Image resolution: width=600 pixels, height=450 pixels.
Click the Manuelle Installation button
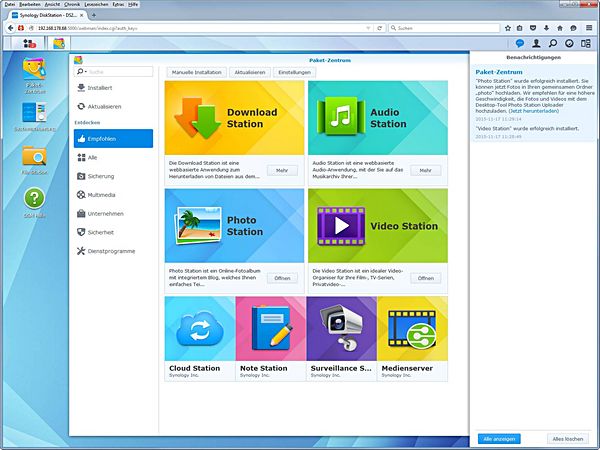pos(197,72)
